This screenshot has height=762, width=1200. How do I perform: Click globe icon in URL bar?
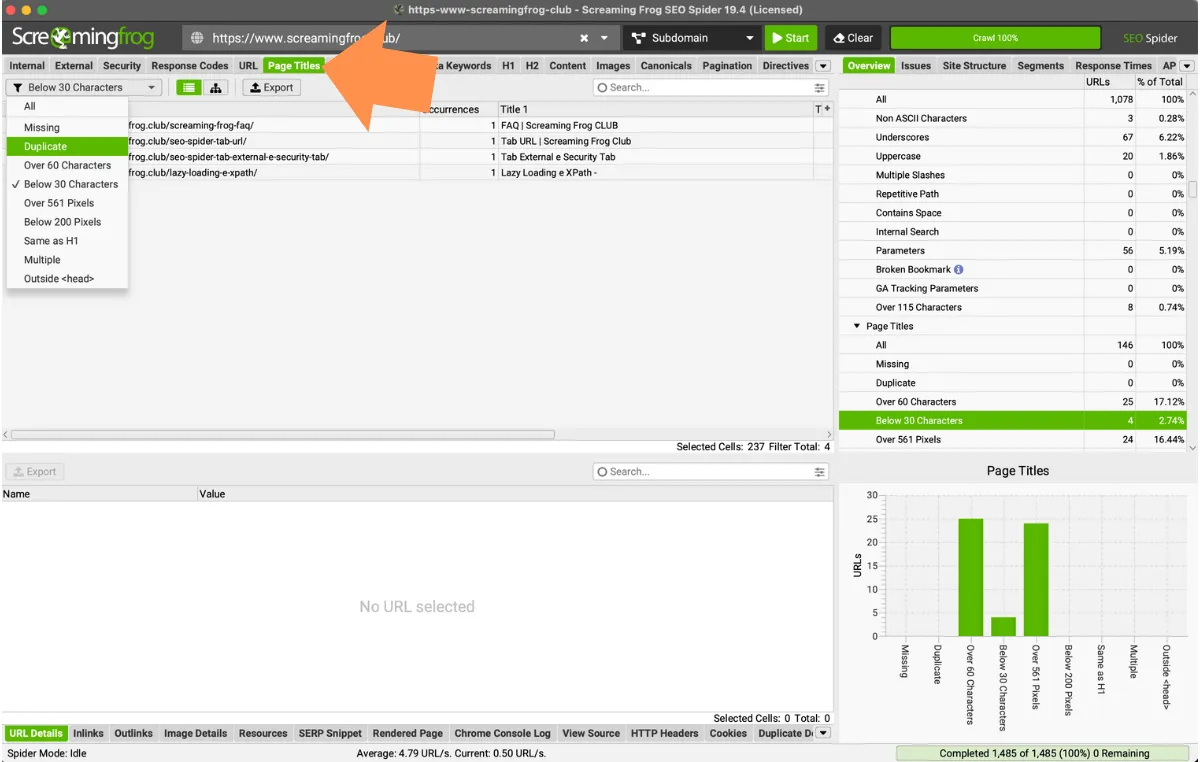[x=197, y=38]
